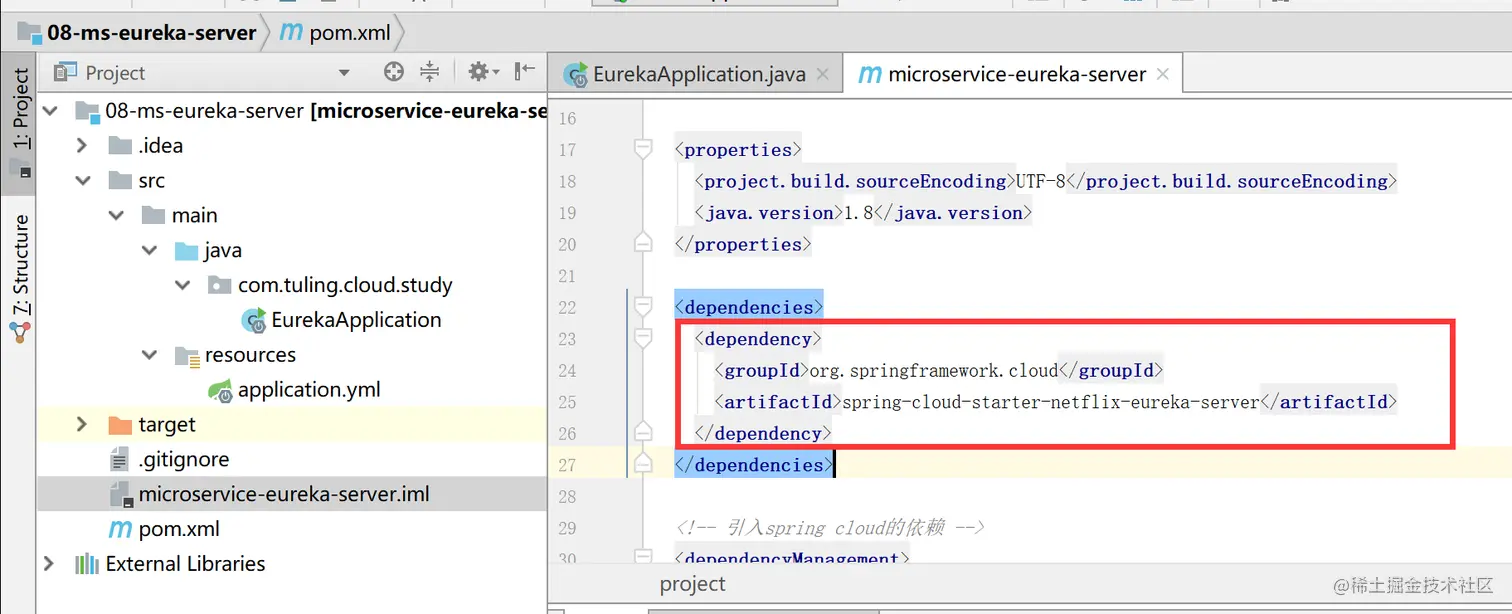Open pom.xml in project tree
1512x614 pixels.
point(179,529)
